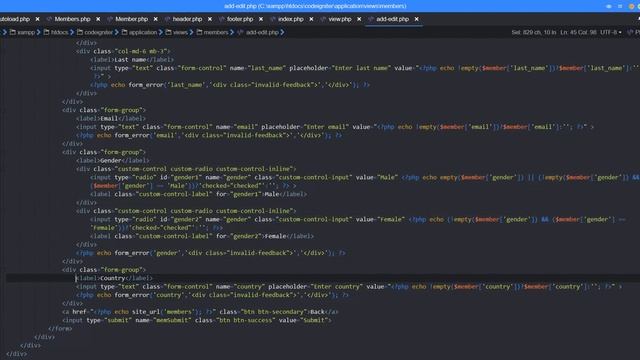Click the Ln 45 Col 98 position indicator
640x360 pixels.
[x=578, y=32]
